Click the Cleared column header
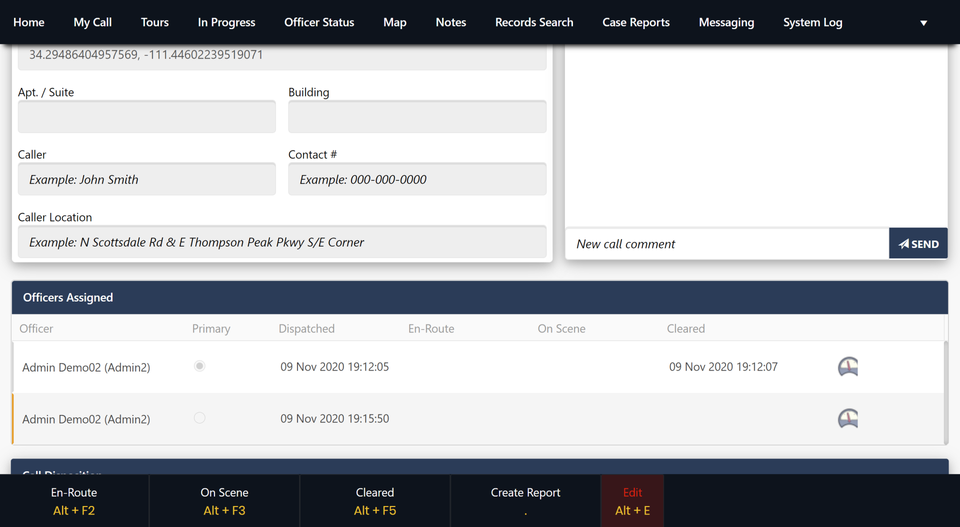Image resolution: width=960 pixels, height=527 pixels. [686, 329]
